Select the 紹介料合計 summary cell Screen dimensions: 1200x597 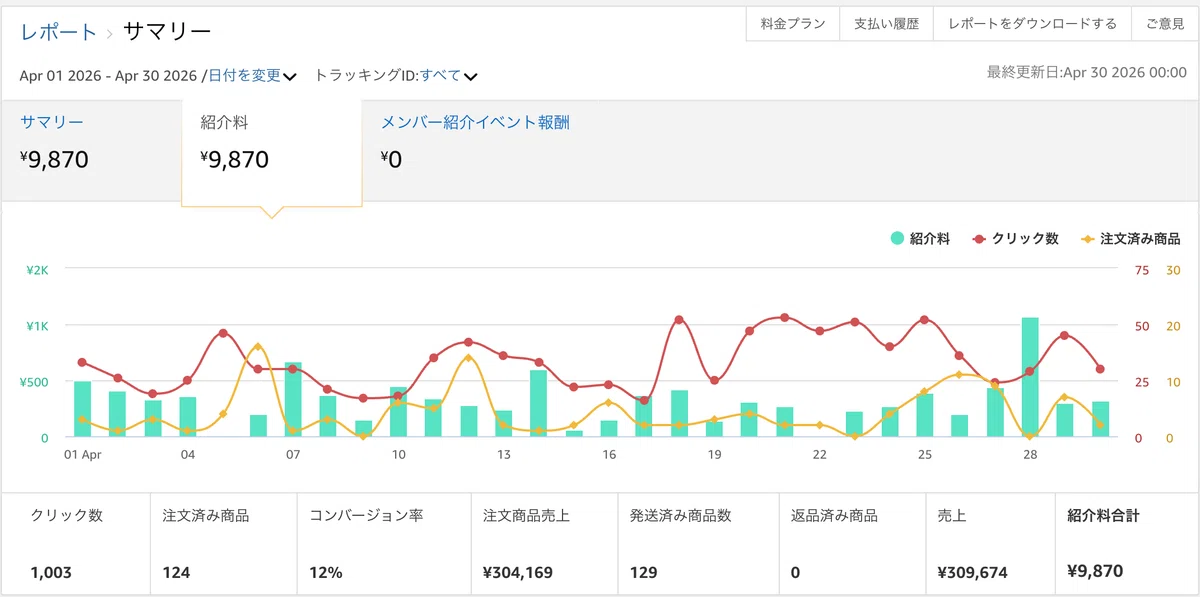[x=1126, y=543]
